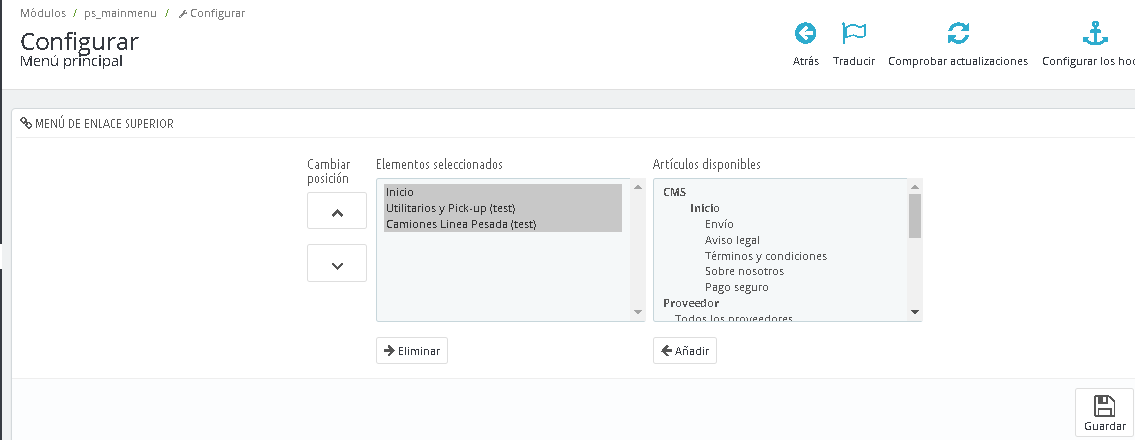Screen dimensions: 1135x440
Task: Pick Sobre nosotros from available list
Action: [744, 271]
